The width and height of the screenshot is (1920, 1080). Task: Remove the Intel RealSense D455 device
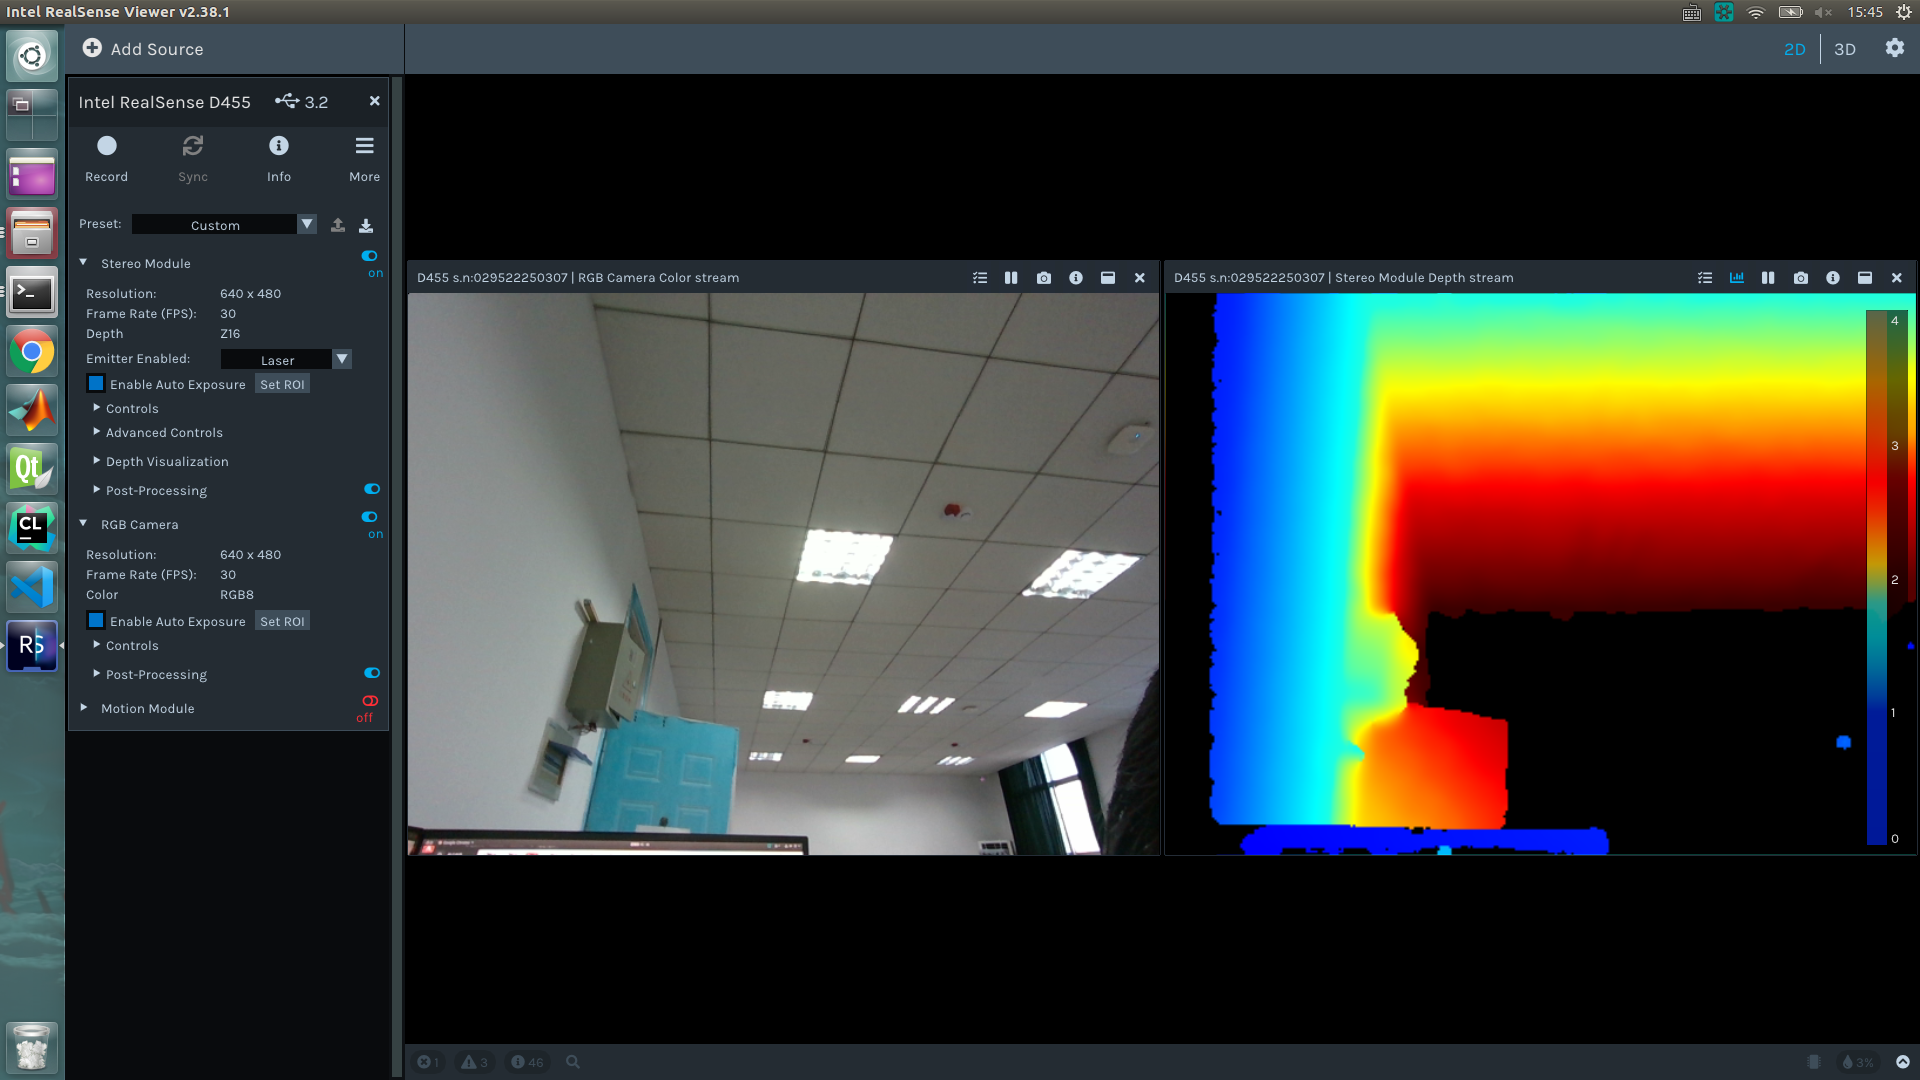coord(375,101)
